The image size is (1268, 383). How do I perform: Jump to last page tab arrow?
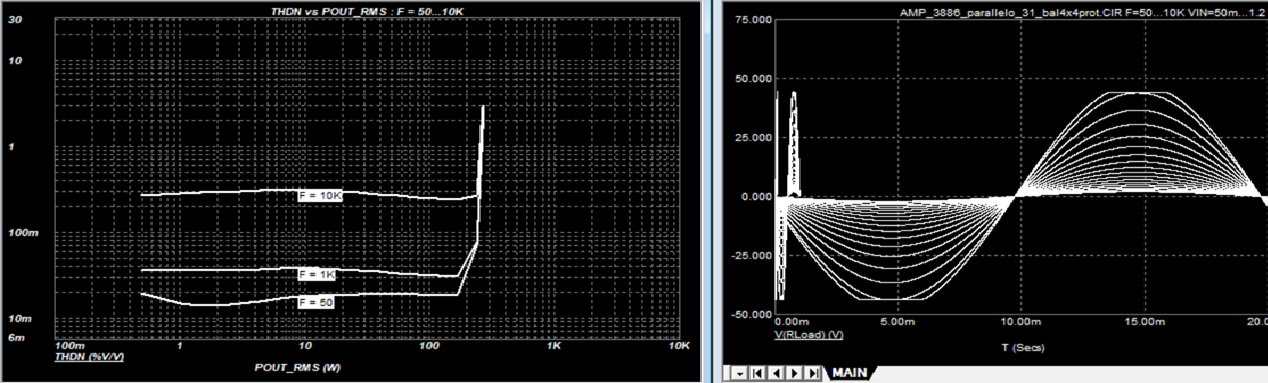pos(813,373)
